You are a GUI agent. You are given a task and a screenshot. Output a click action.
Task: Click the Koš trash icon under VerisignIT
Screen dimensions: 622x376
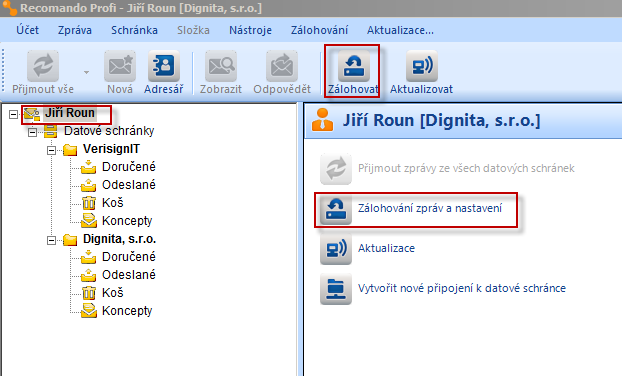click(88, 203)
